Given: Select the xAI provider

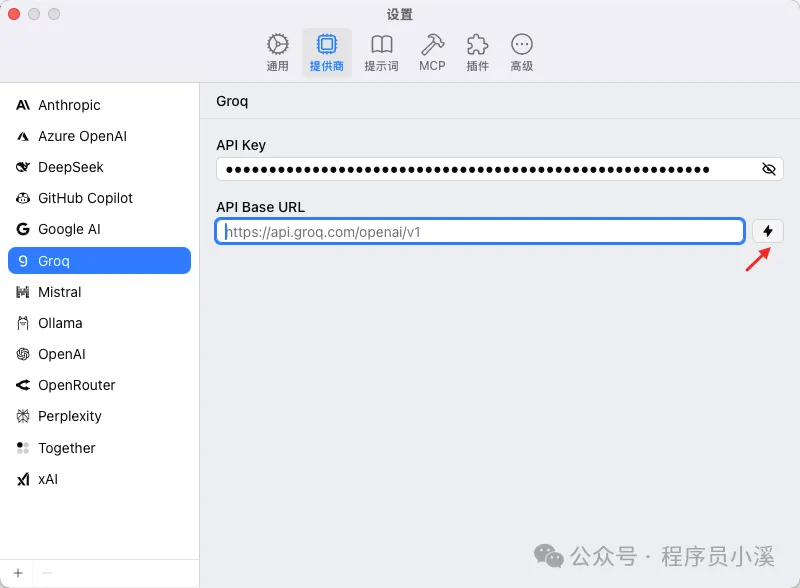Looking at the screenshot, I should pos(99,479).
